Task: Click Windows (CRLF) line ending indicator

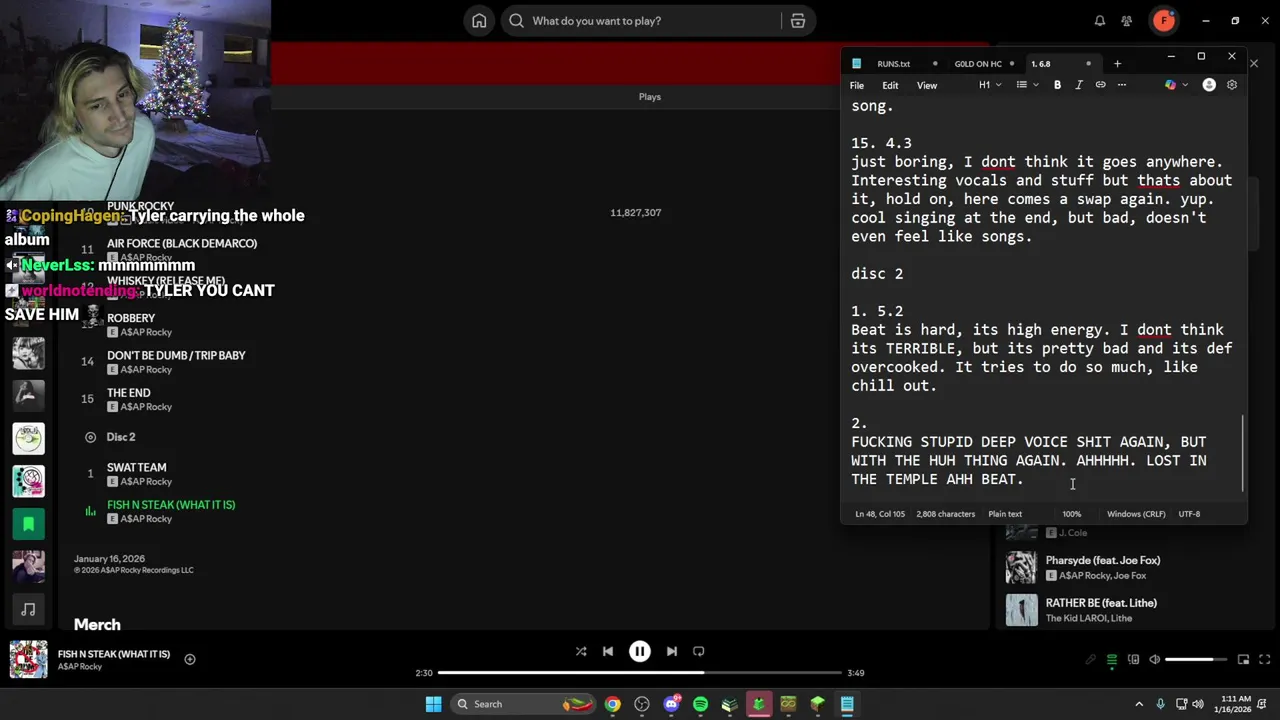Action: click(x=1136, y=514)
